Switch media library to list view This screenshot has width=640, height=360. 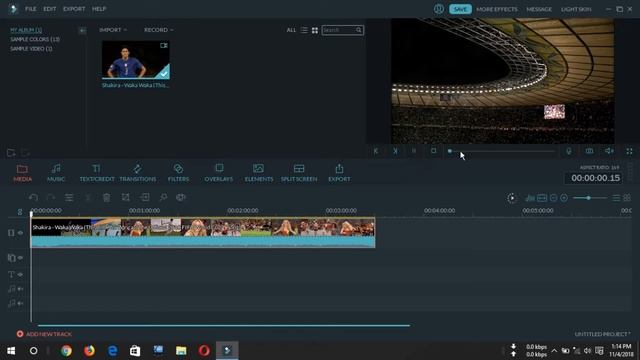tap(304, 30)
